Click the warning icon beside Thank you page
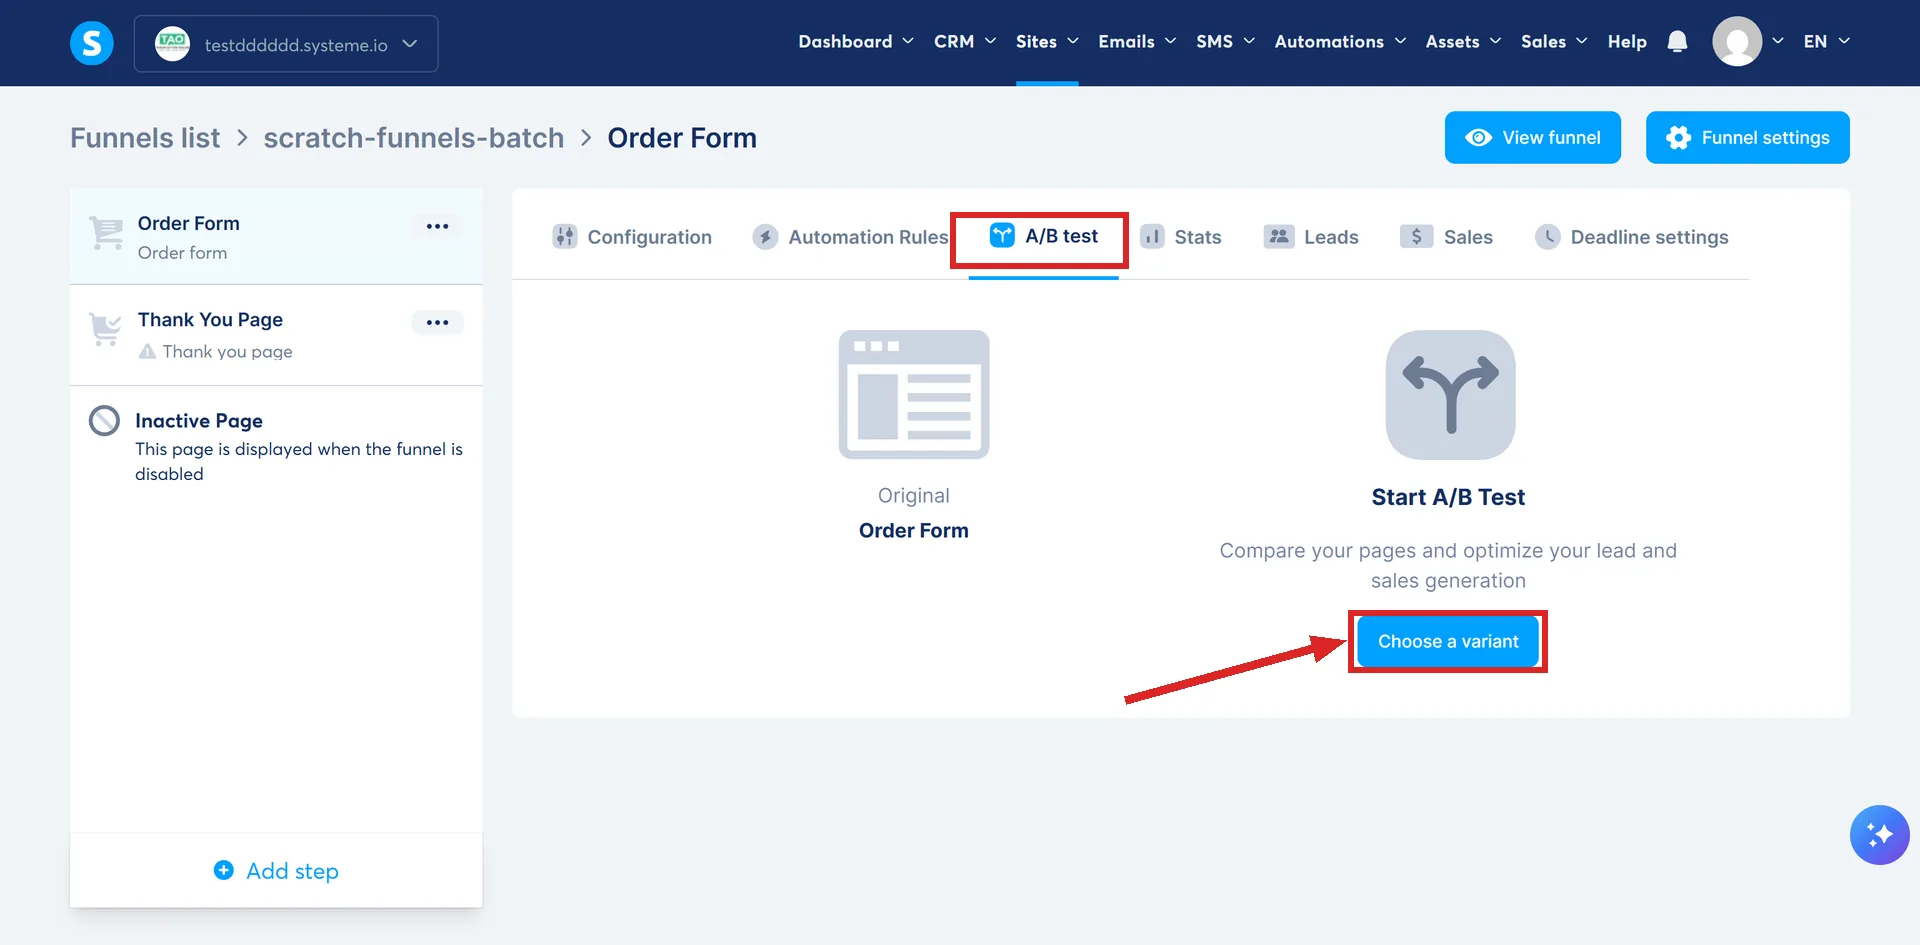The image size is (1920, 945). (x=147, y=351)
